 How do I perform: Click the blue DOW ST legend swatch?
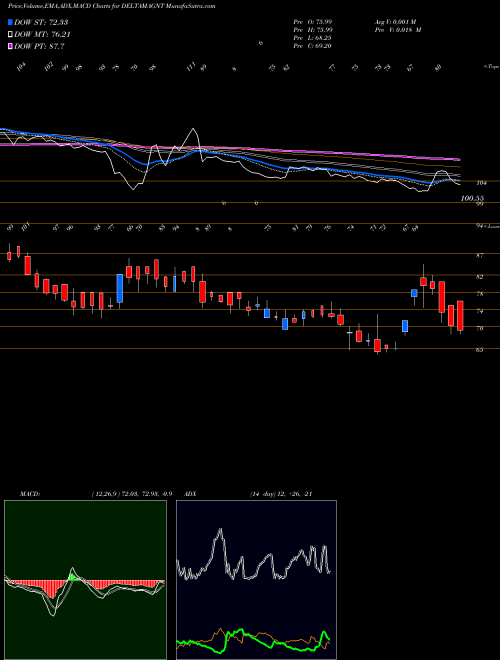click(x=10, y=22)
